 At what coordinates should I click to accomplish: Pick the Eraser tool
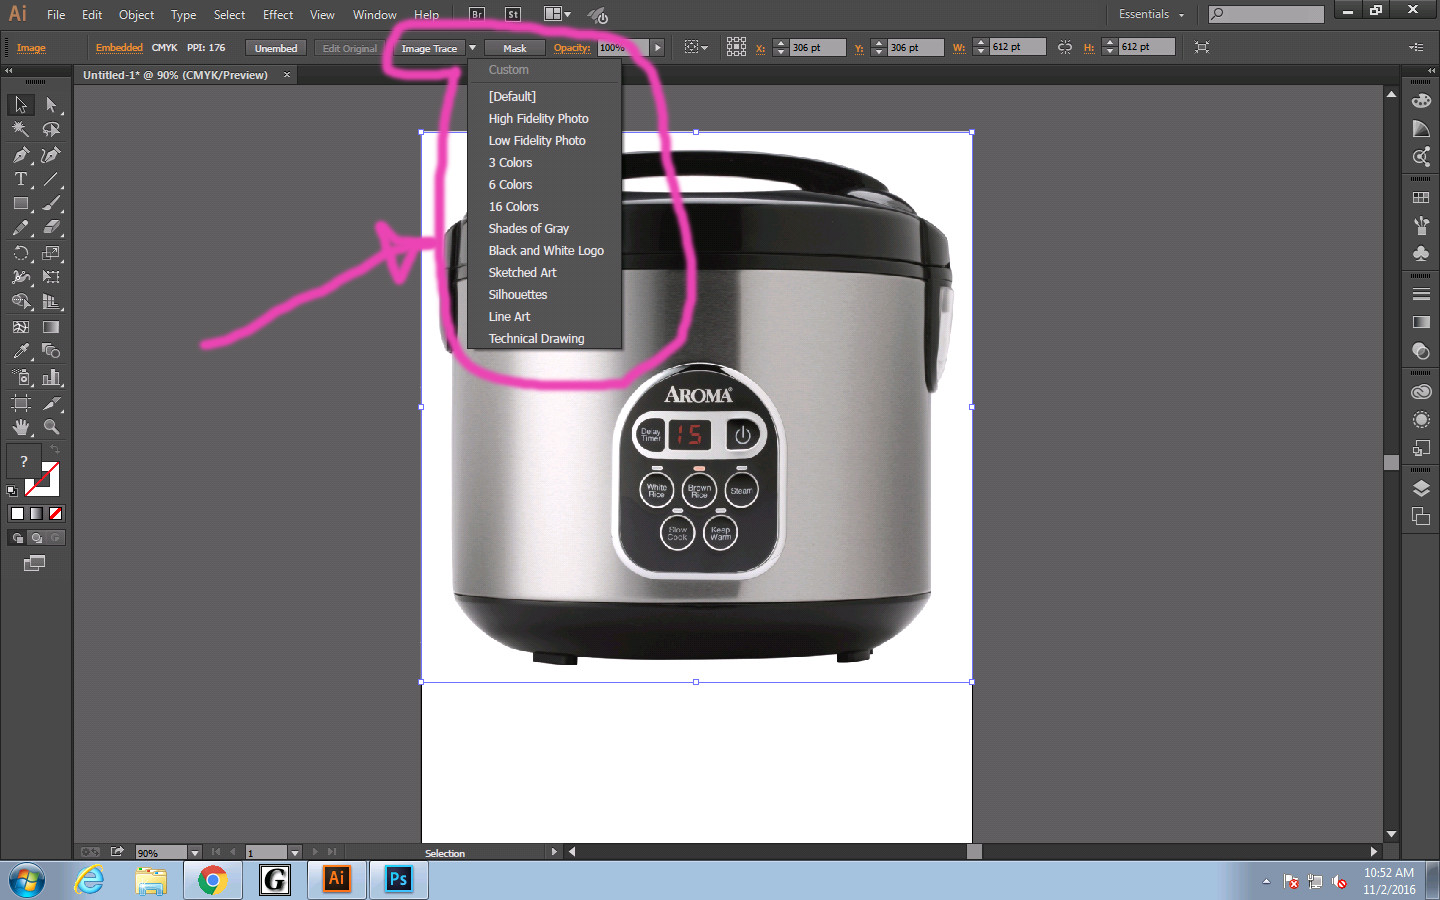(x=51, y=228)
